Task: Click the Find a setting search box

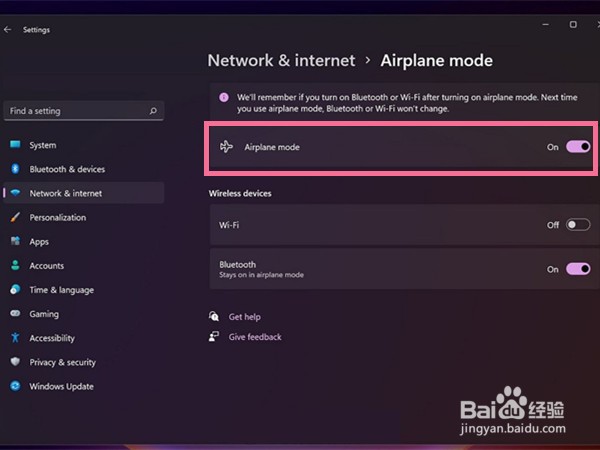Action: point(75,111)
